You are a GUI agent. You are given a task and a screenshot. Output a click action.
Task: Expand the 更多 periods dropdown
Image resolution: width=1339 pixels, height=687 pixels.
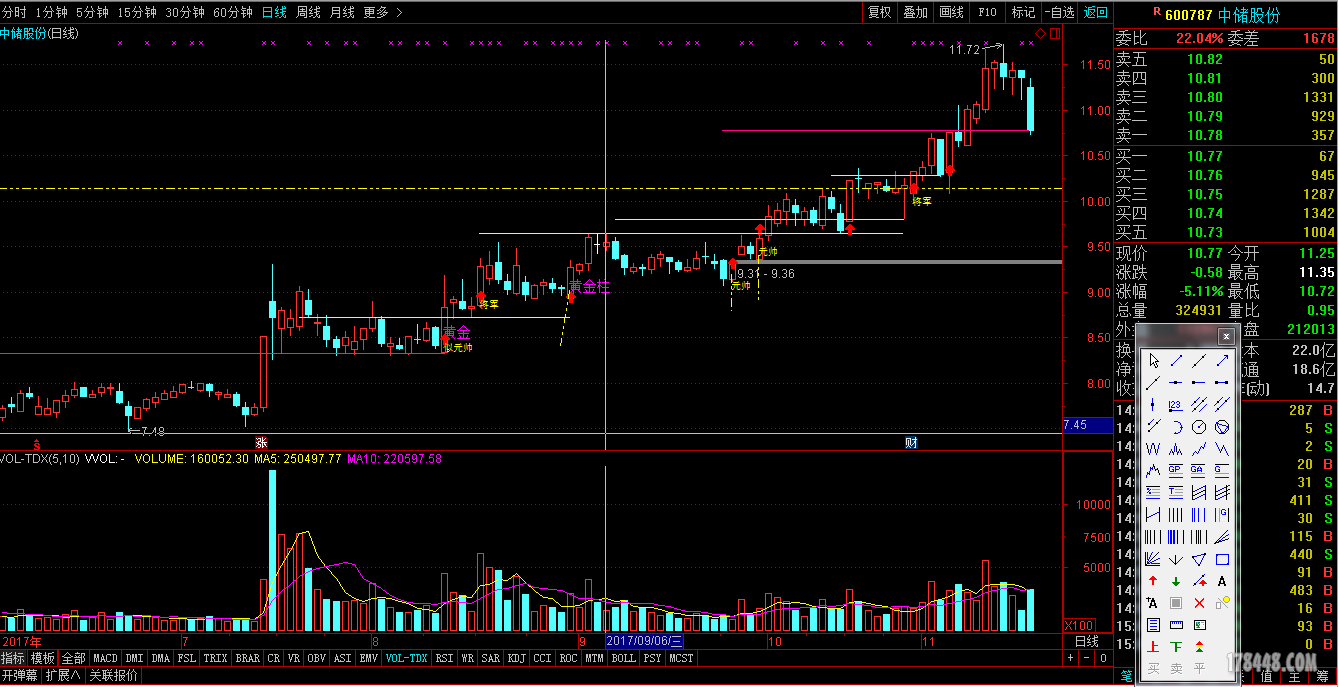point(382,12)
